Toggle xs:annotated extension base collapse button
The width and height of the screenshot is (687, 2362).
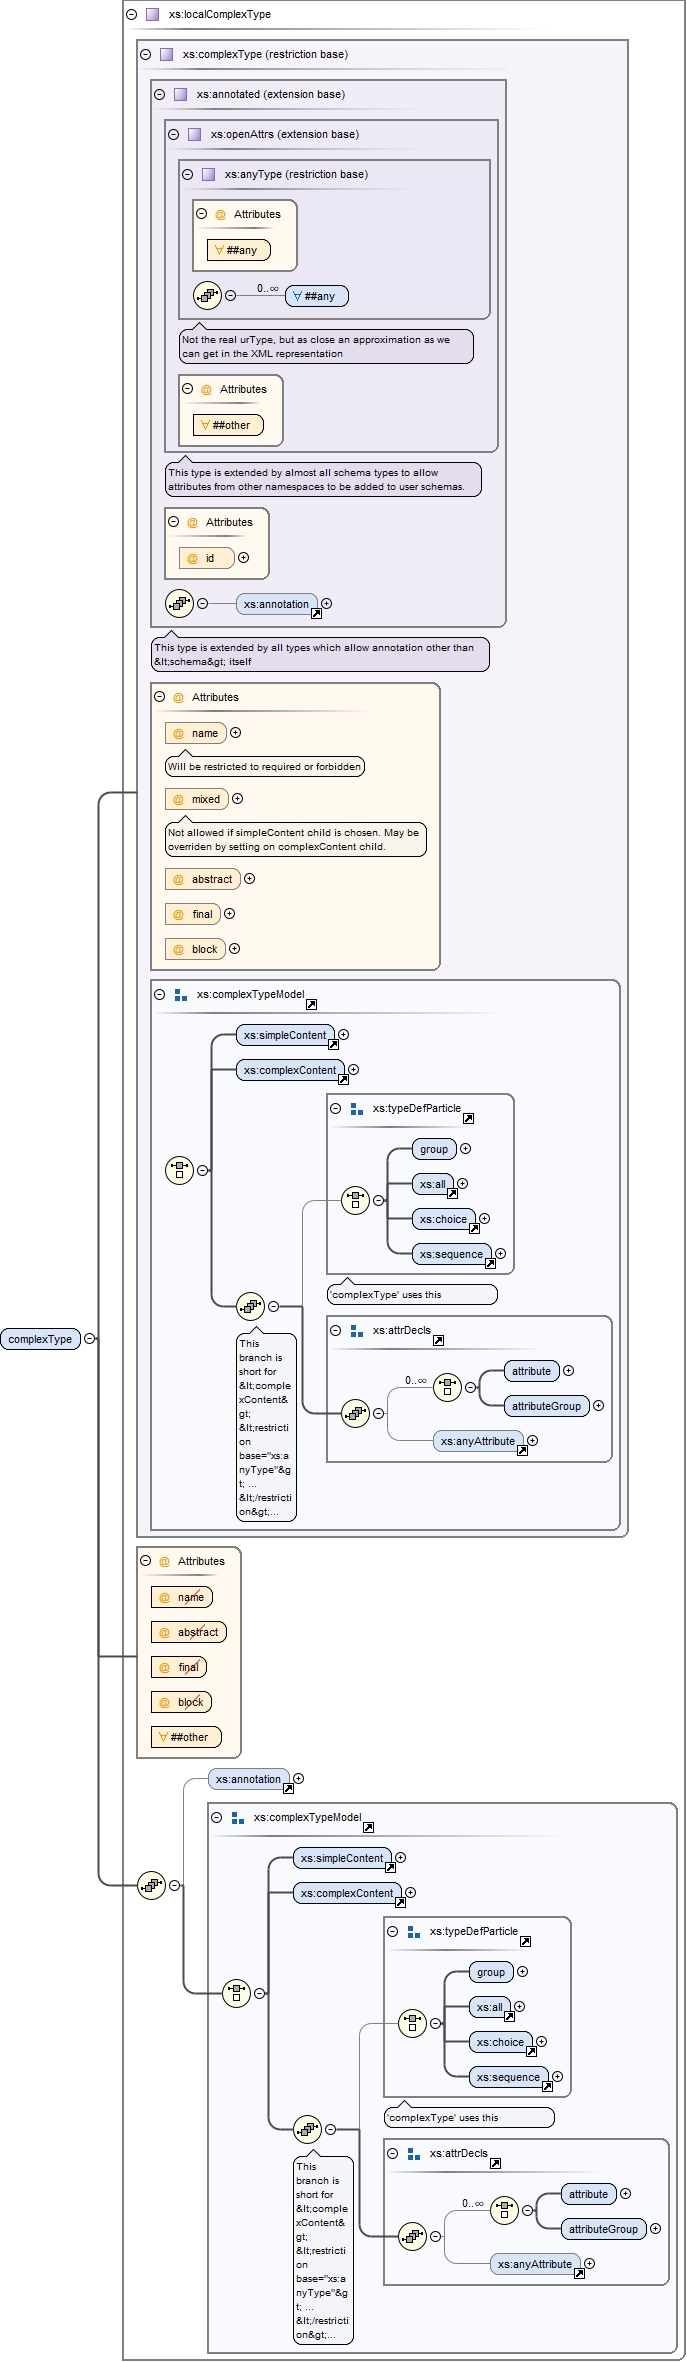pos(159,95)
